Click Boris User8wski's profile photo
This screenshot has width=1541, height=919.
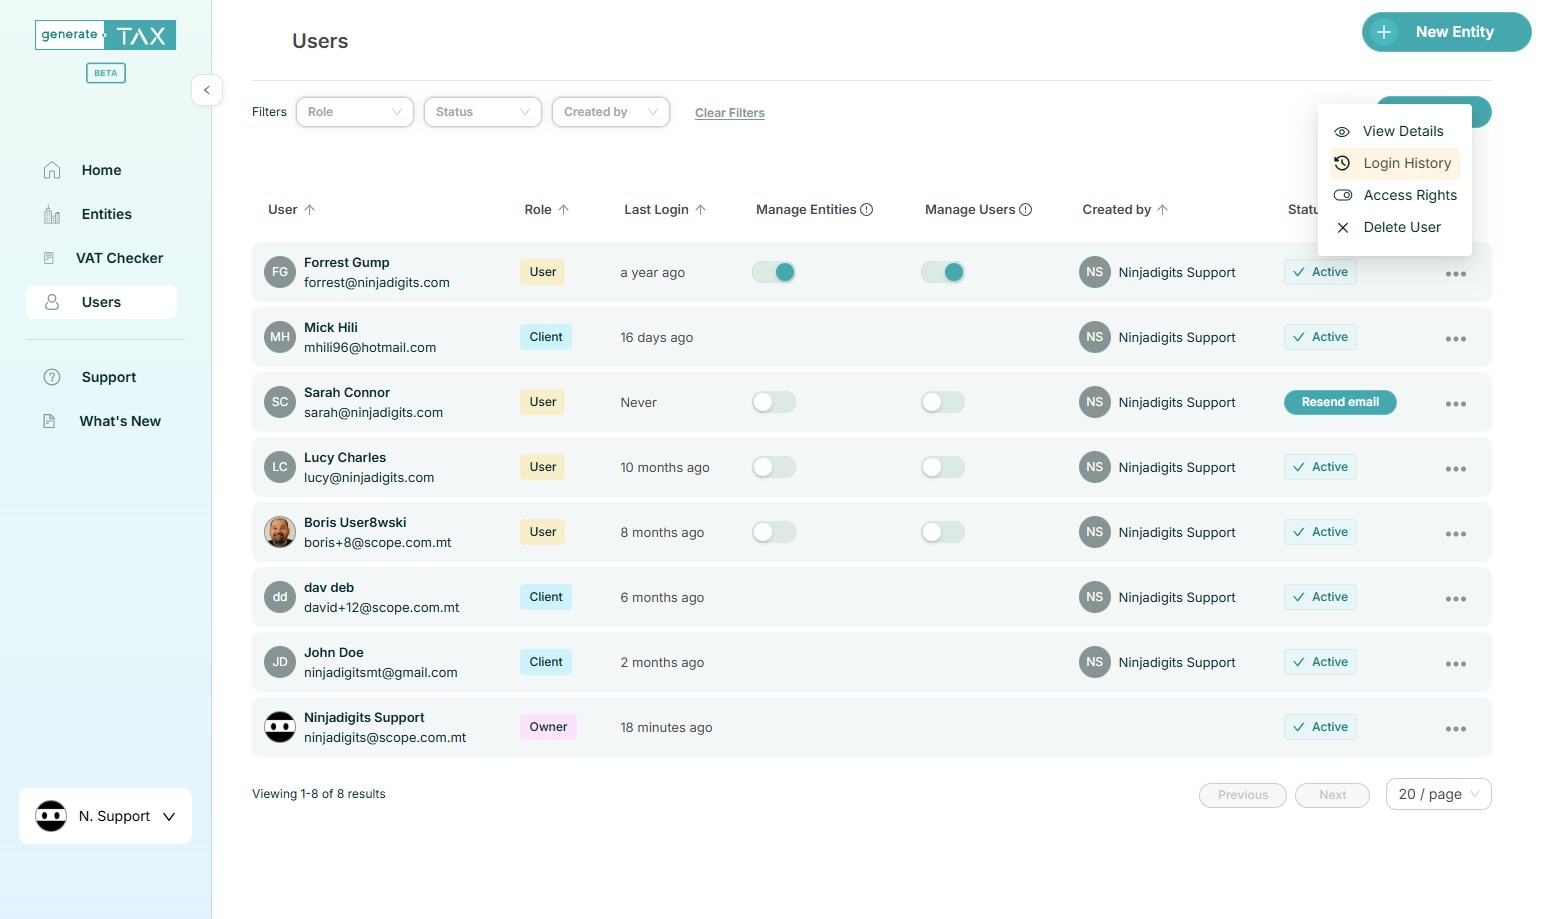coord(280,532)
